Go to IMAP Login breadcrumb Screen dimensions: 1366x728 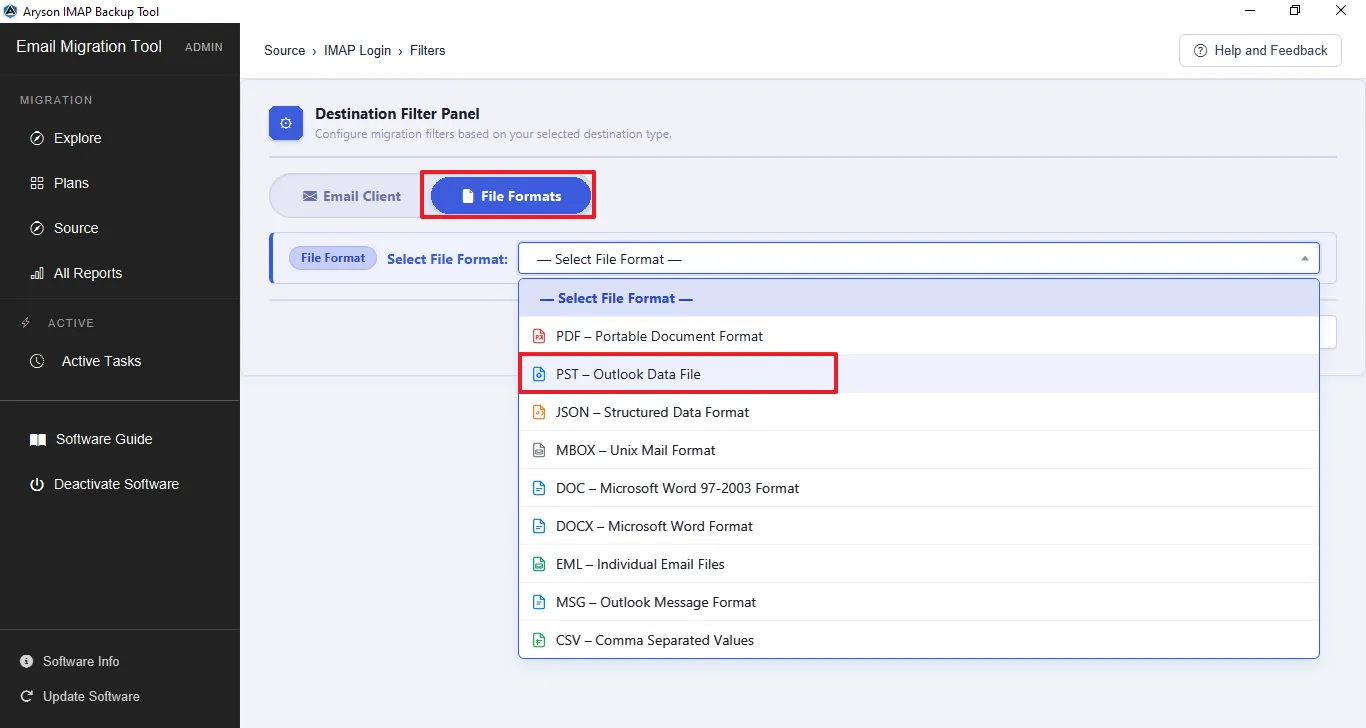pyautogui.click(x=358, y=50)
